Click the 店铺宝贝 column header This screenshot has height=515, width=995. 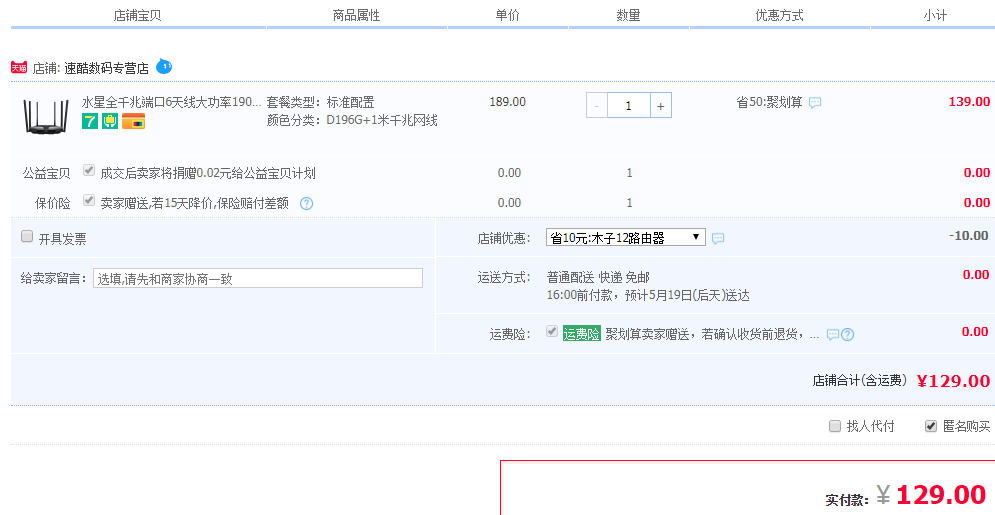[x=138, y=15]
